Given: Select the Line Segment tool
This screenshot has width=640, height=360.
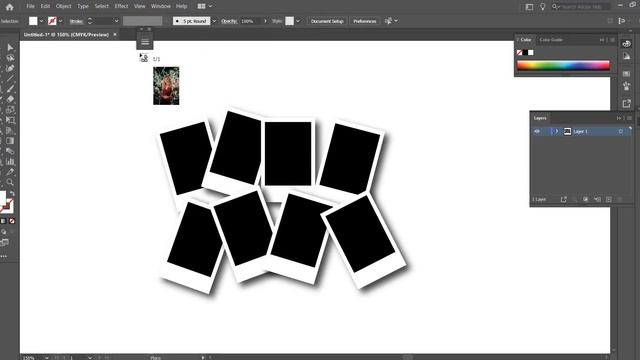Looking at the screenshot, I should pyautogui.click(x=10, y=78).
